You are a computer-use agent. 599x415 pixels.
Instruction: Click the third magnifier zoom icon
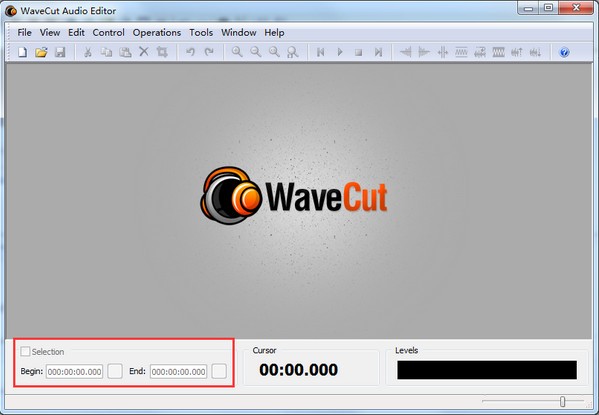click(x=274, y=52)
